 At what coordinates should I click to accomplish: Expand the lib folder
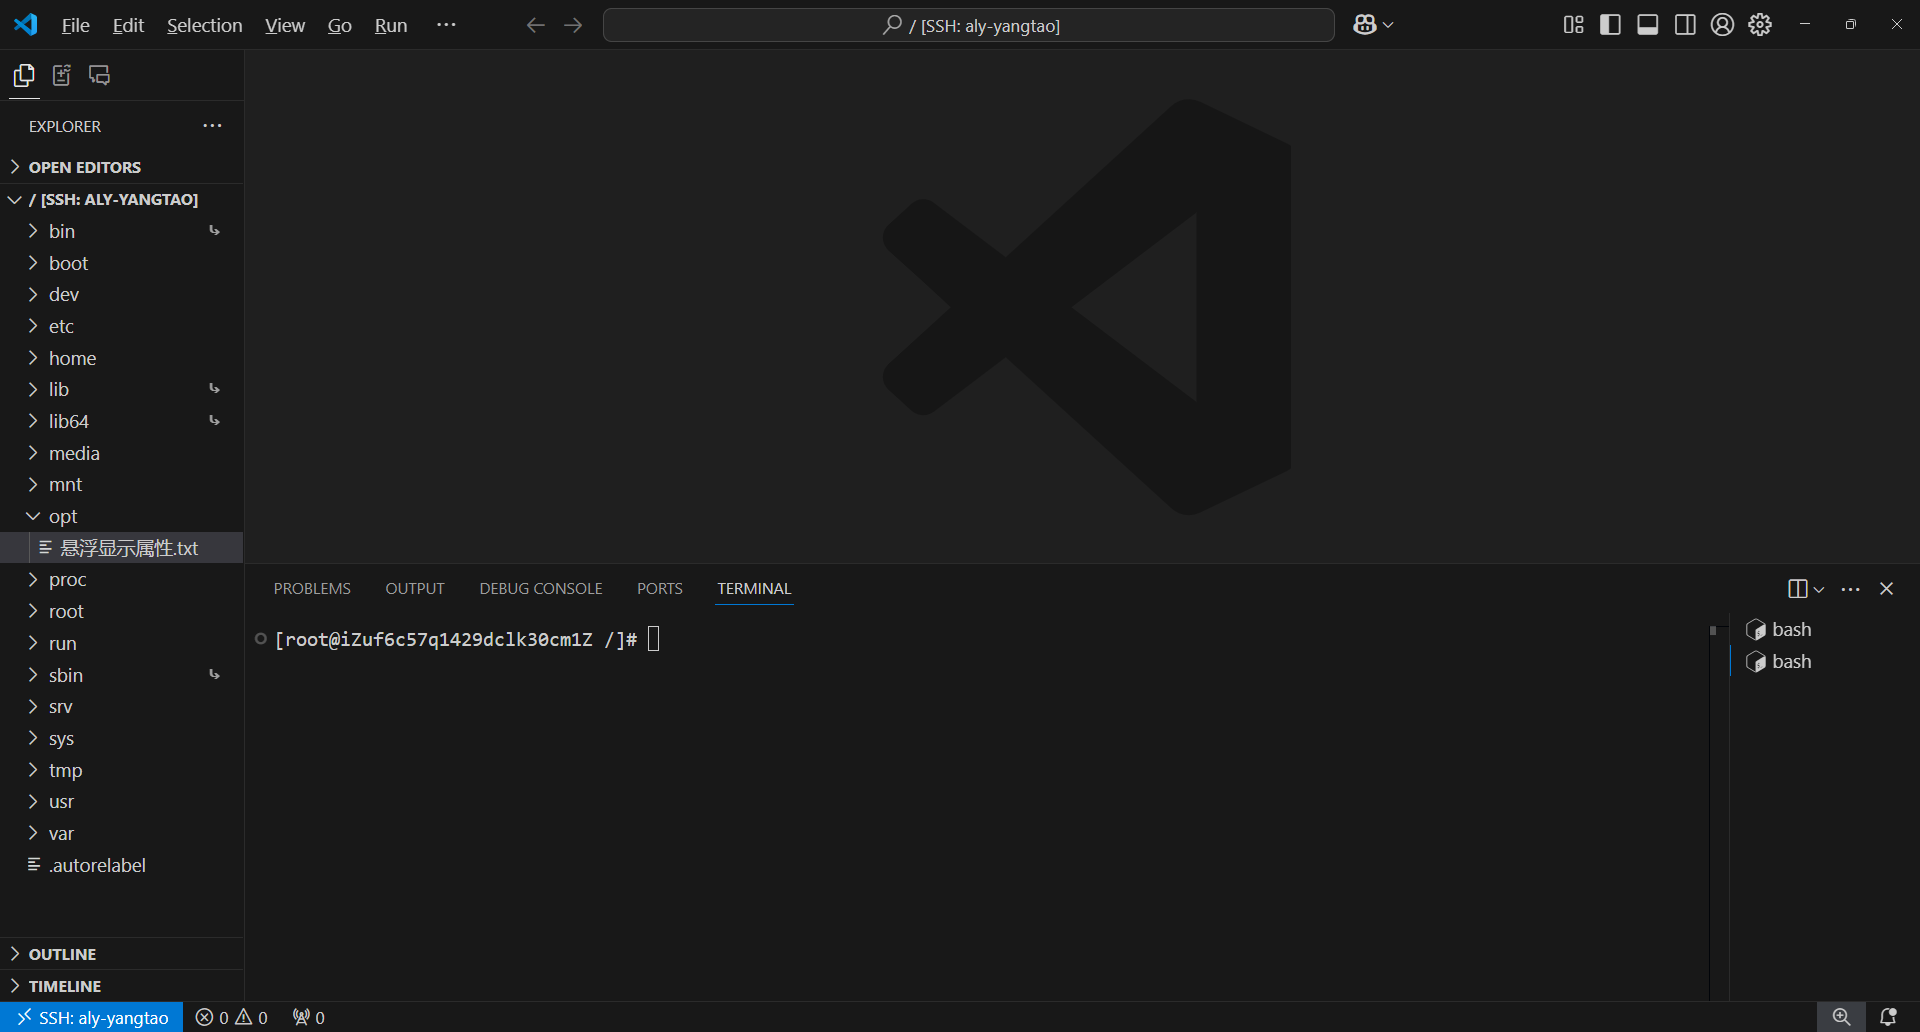[x=122, y=389]
